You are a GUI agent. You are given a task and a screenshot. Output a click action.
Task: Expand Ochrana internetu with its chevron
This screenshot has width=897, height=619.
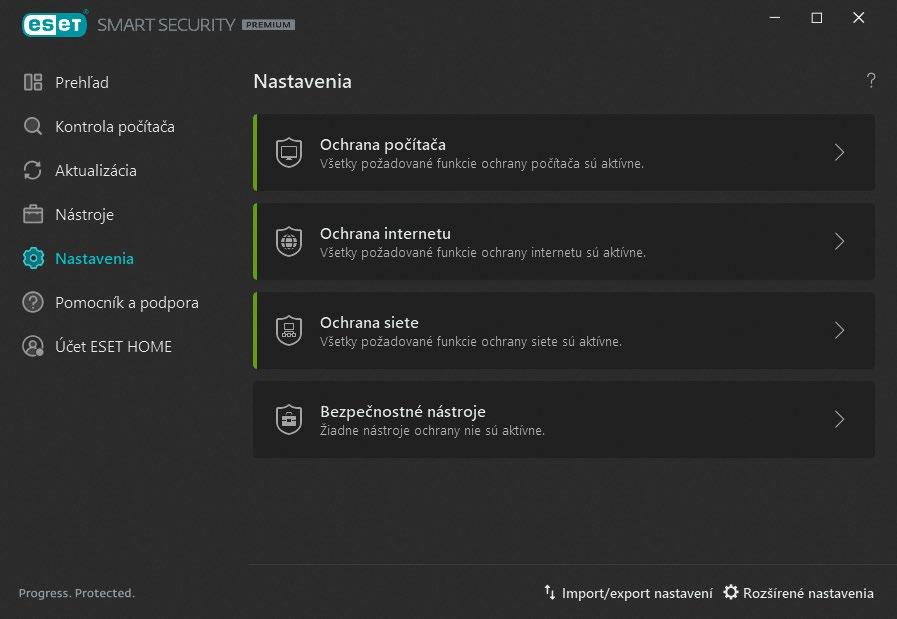click(839, 242)
